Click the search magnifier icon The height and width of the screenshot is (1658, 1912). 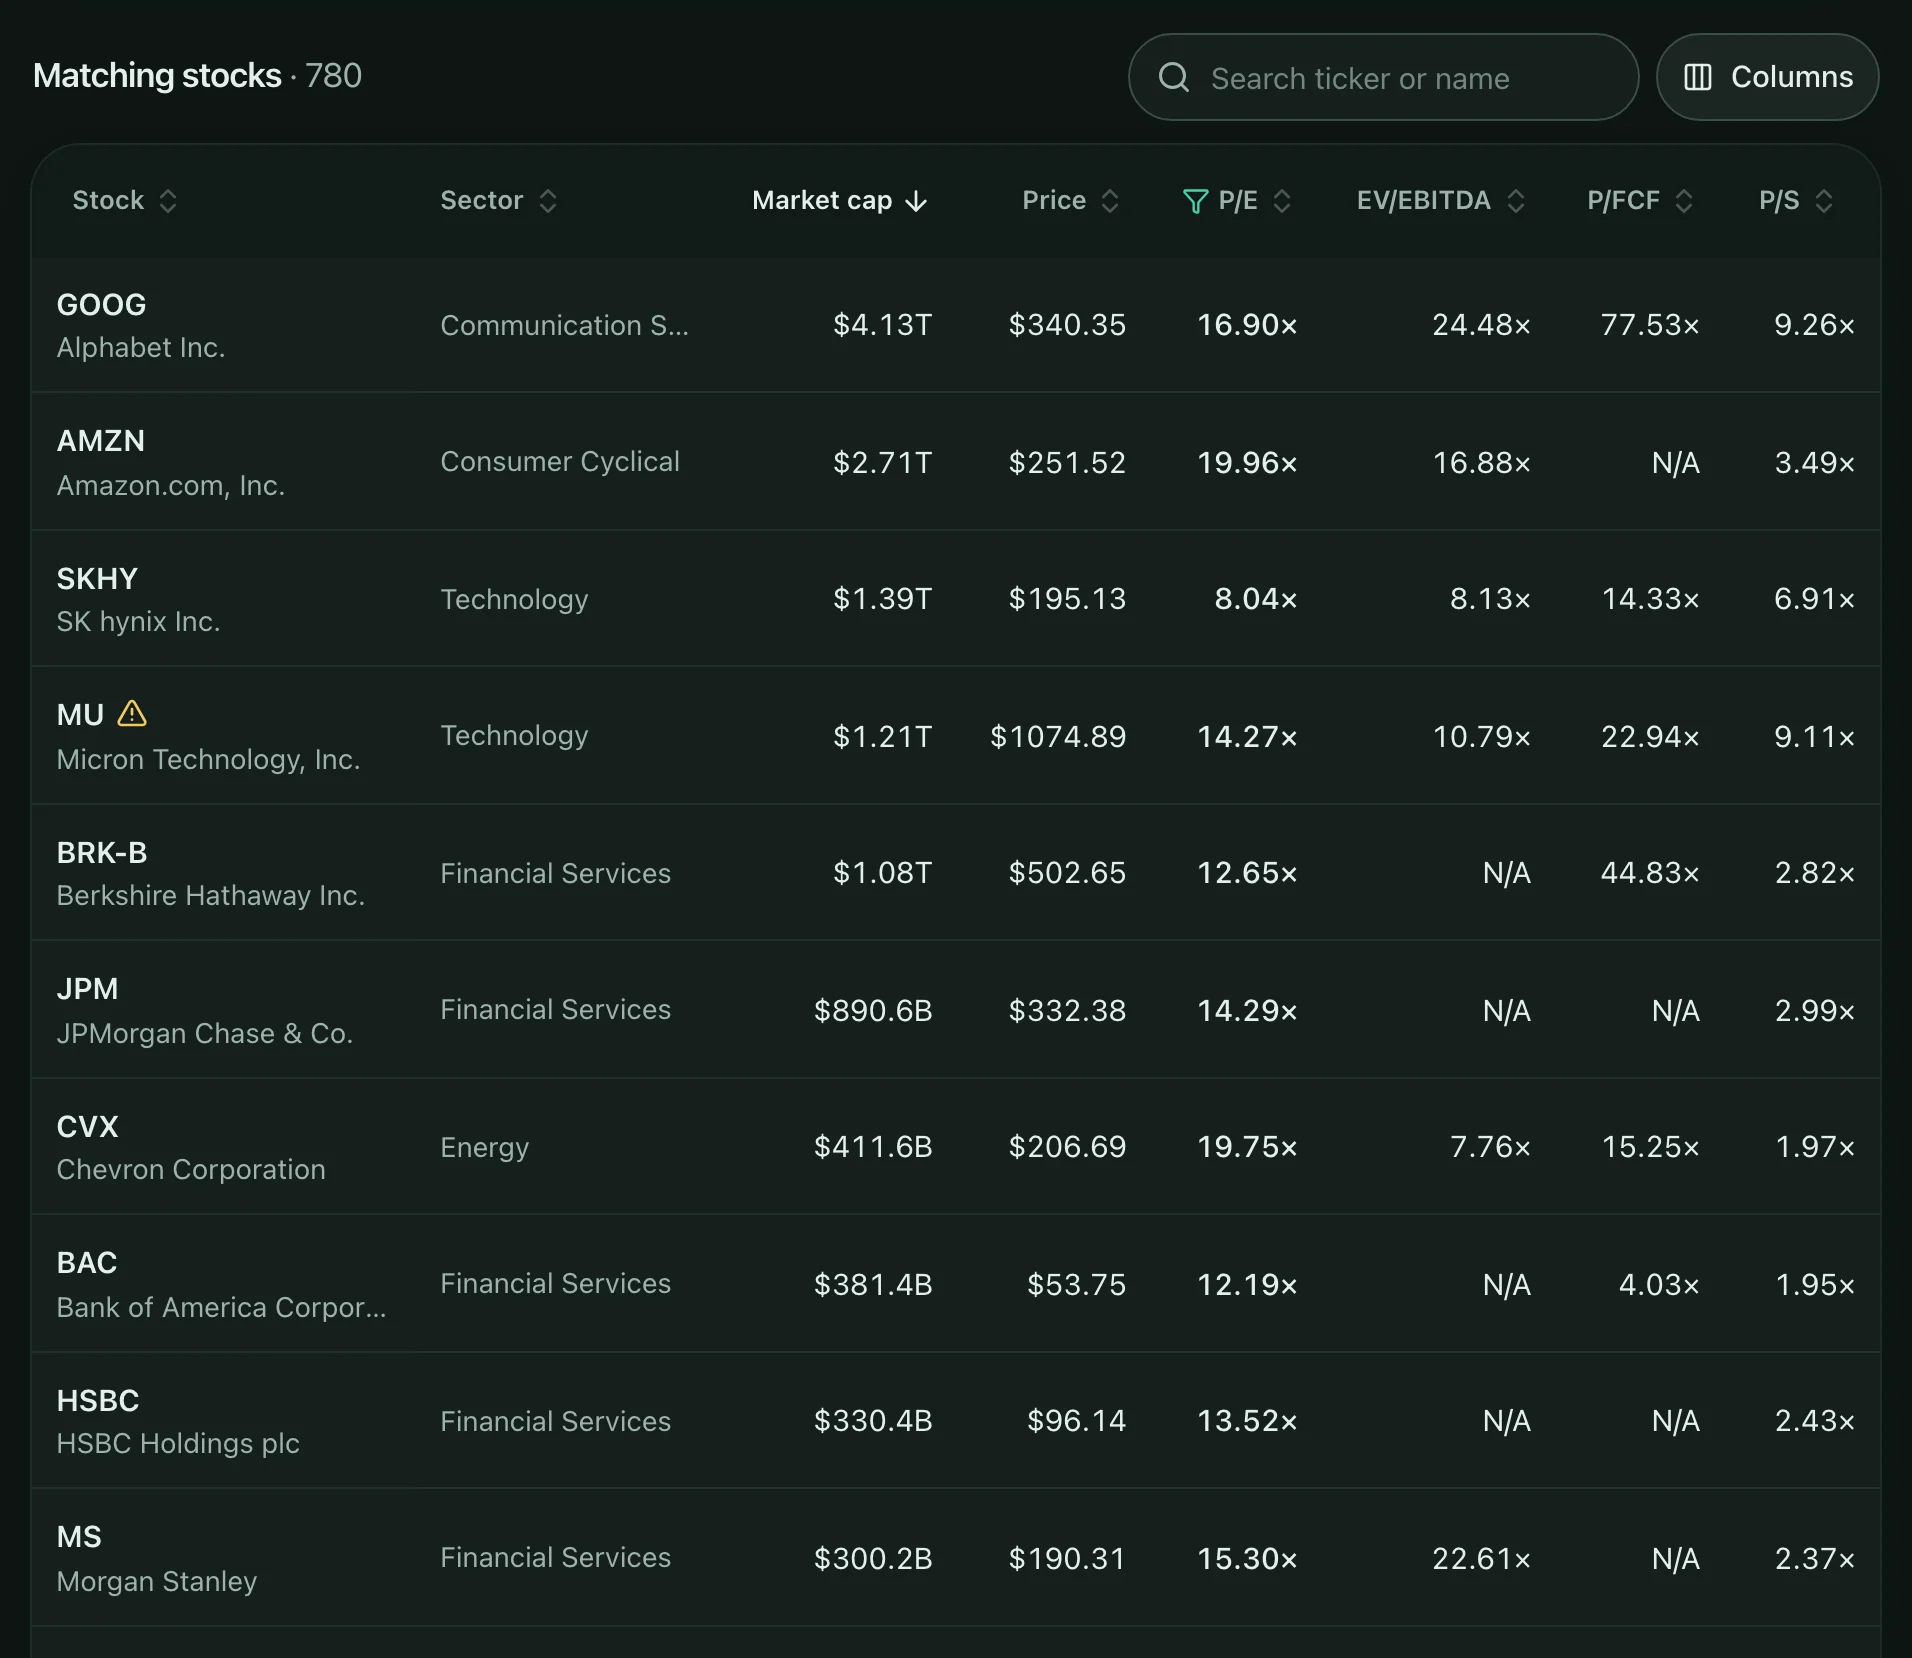click(x=1174, y=78)
